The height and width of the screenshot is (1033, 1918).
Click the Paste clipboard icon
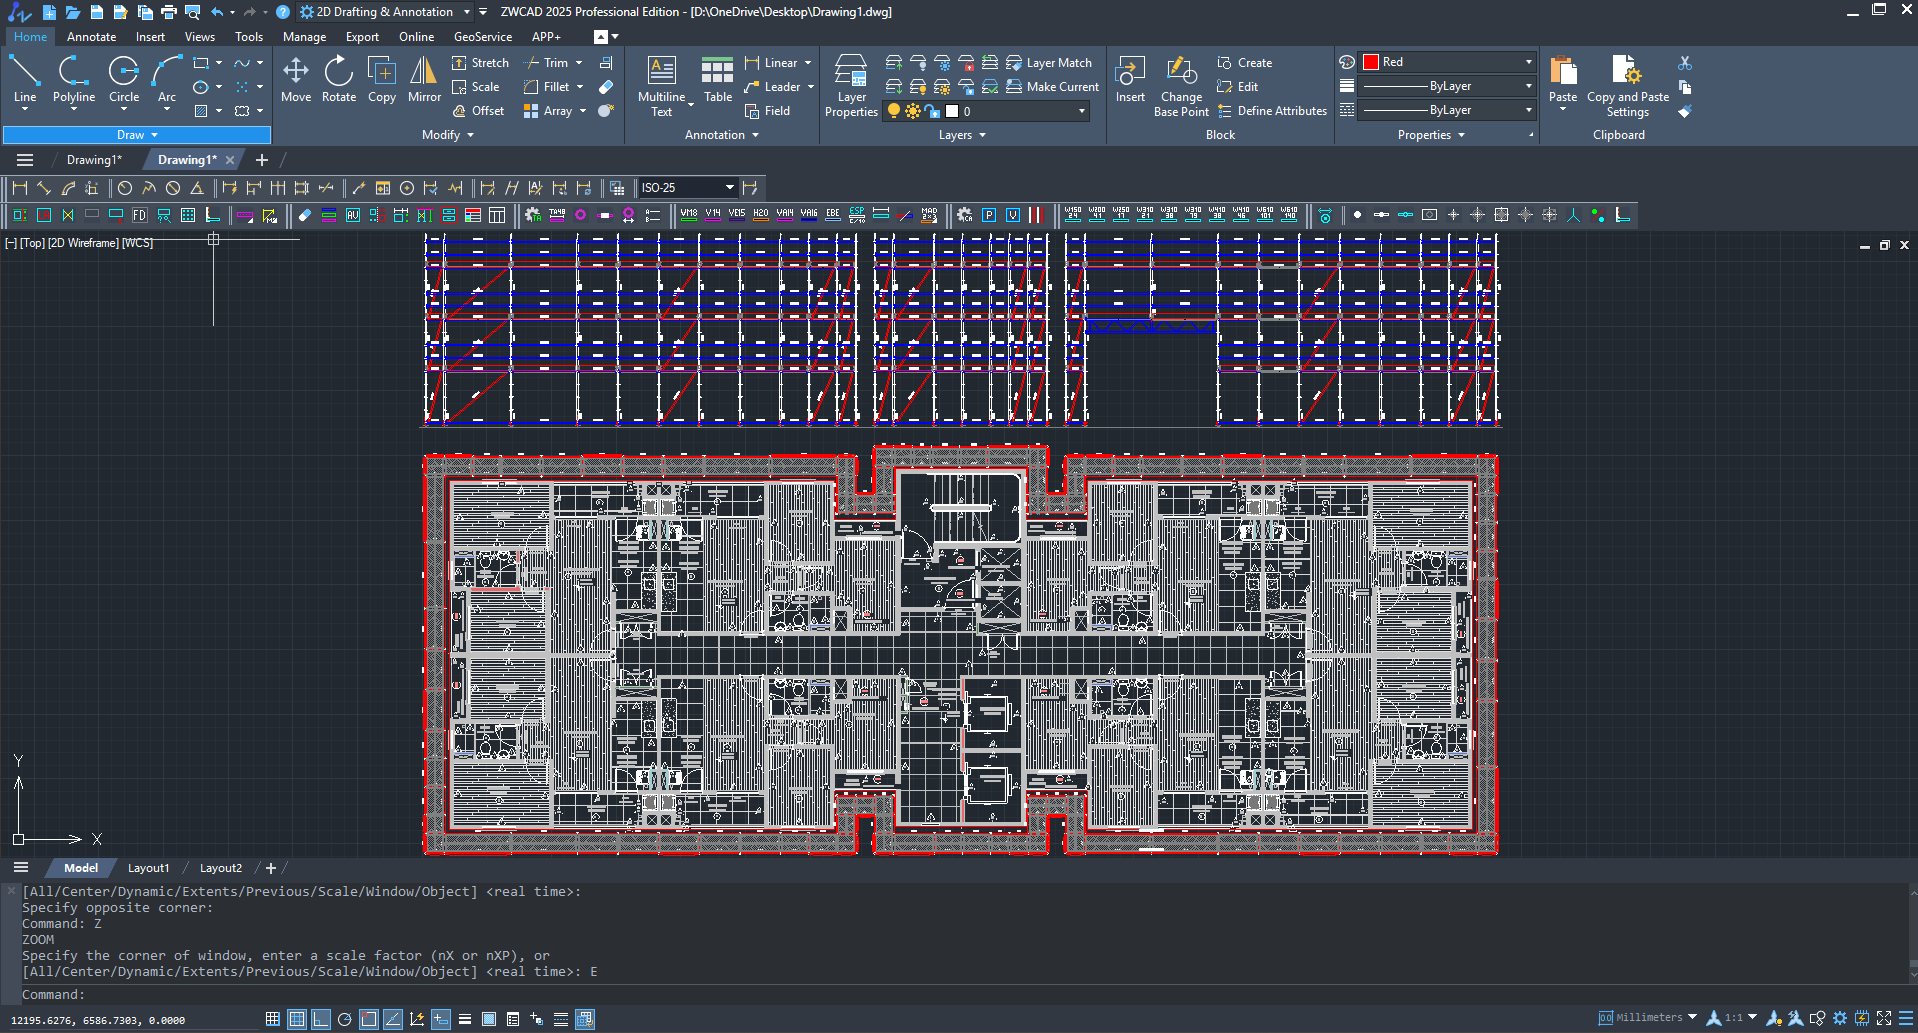(1563, 80)
